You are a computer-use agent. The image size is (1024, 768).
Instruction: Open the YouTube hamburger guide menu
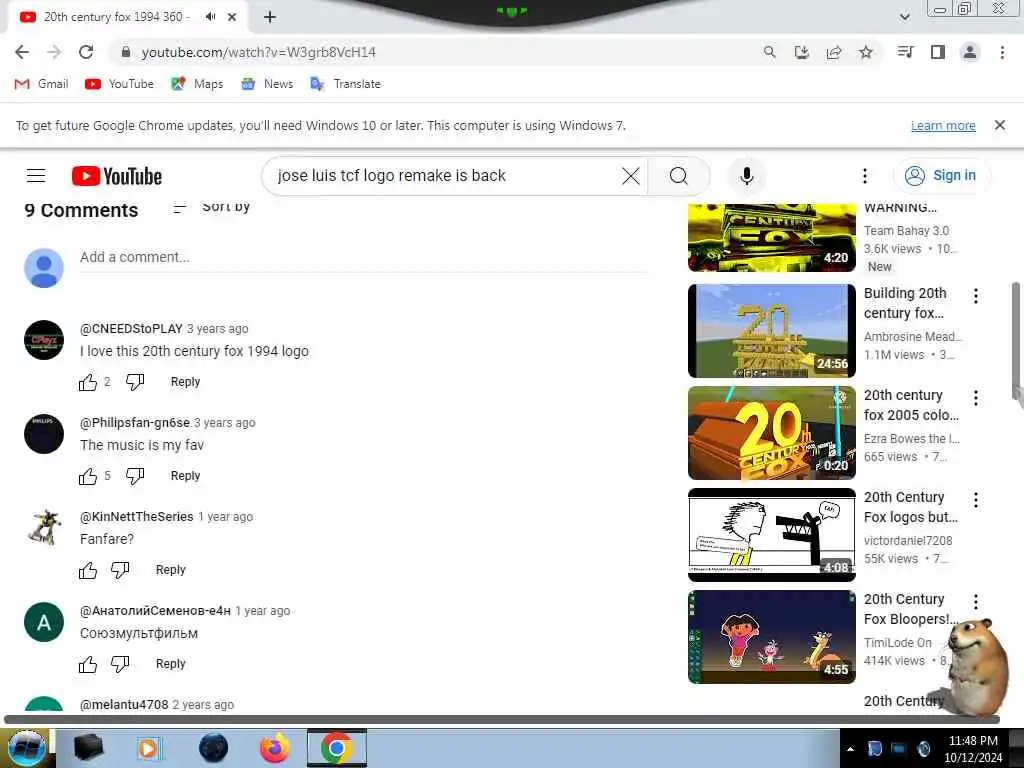point(36,176)
